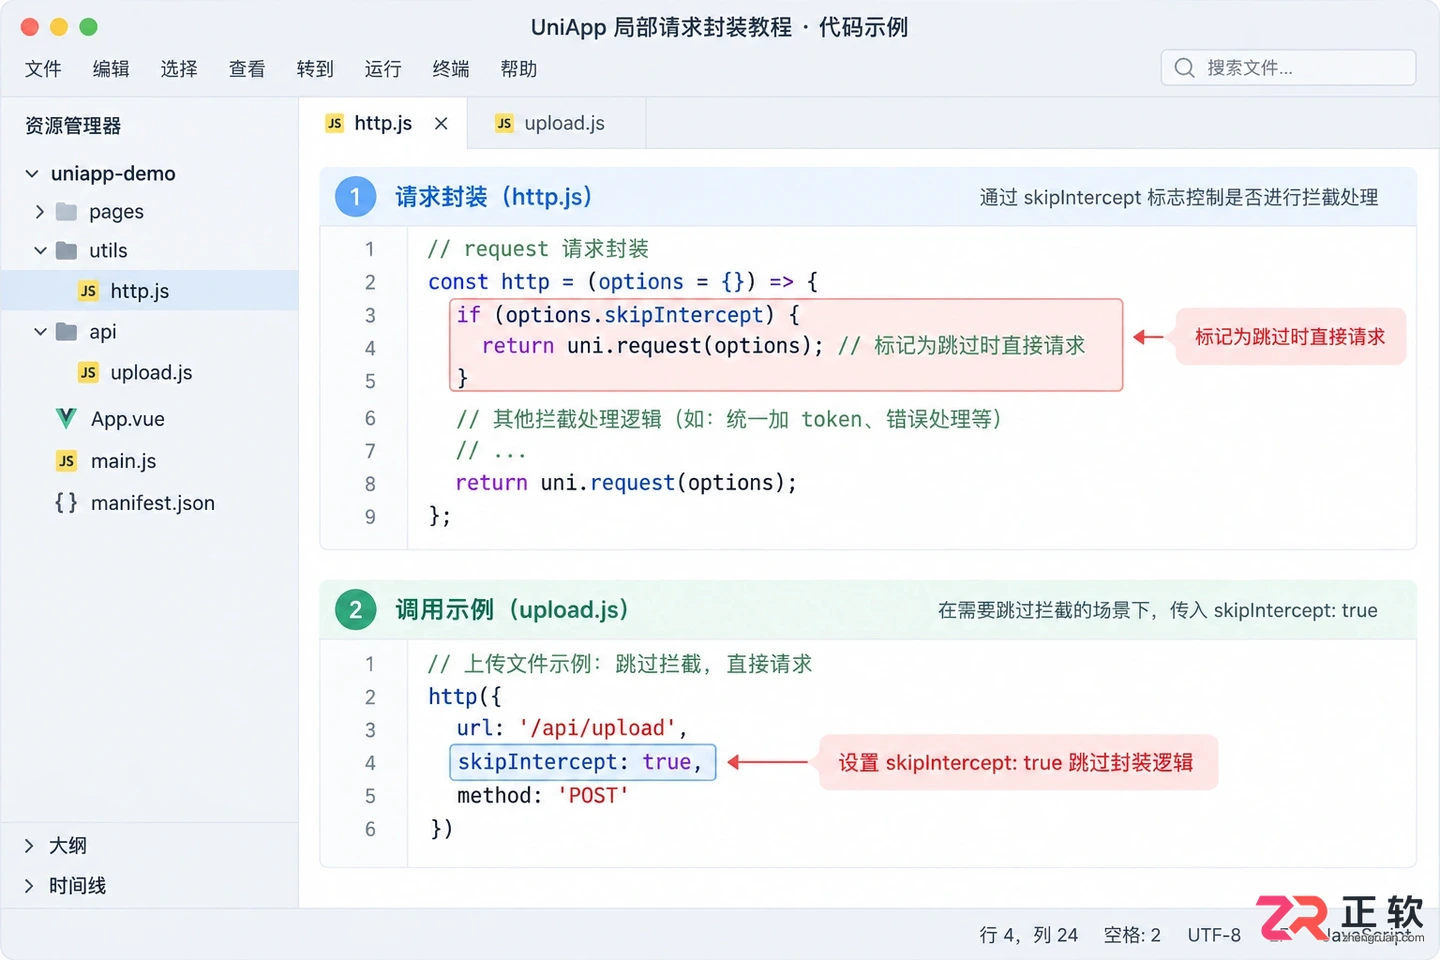Image resolution: width=1440 pixels, height=960 pixels.
Task: Click code line 'const http = (options = {}) => {'
Action: coord(623,282)
